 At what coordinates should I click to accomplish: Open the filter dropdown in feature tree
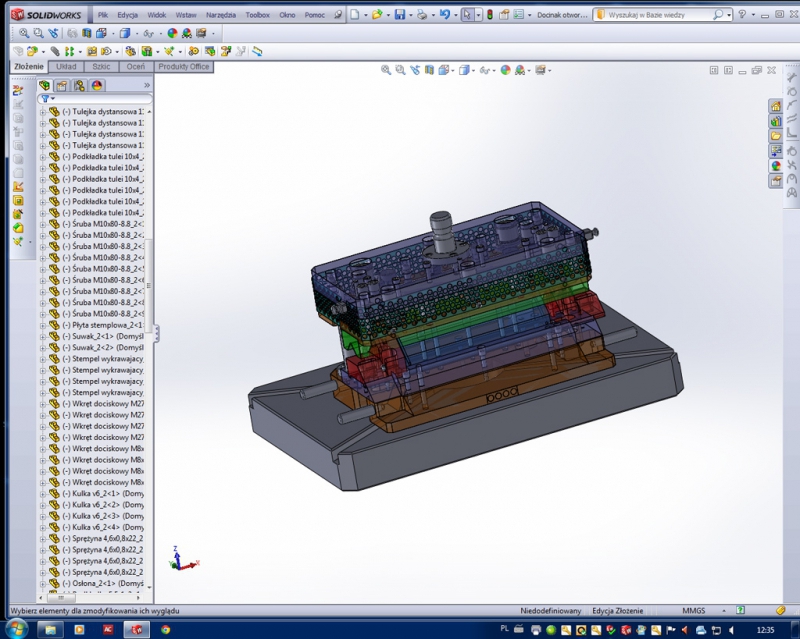(46, 99)
